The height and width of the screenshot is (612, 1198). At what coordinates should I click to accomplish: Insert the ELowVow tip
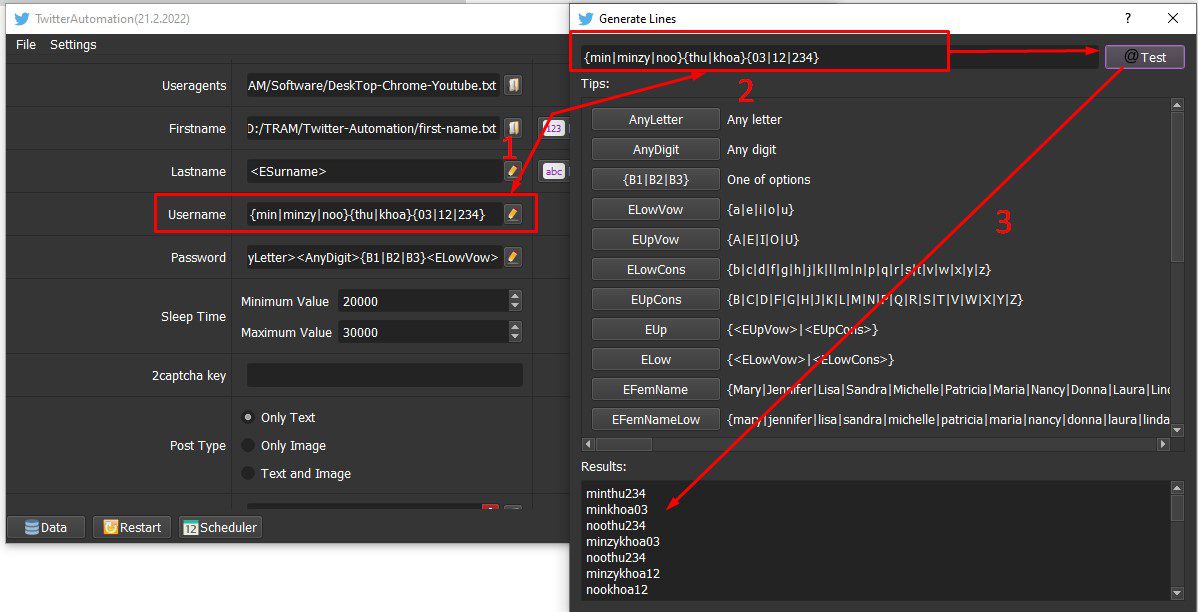[x=656, y=209]
